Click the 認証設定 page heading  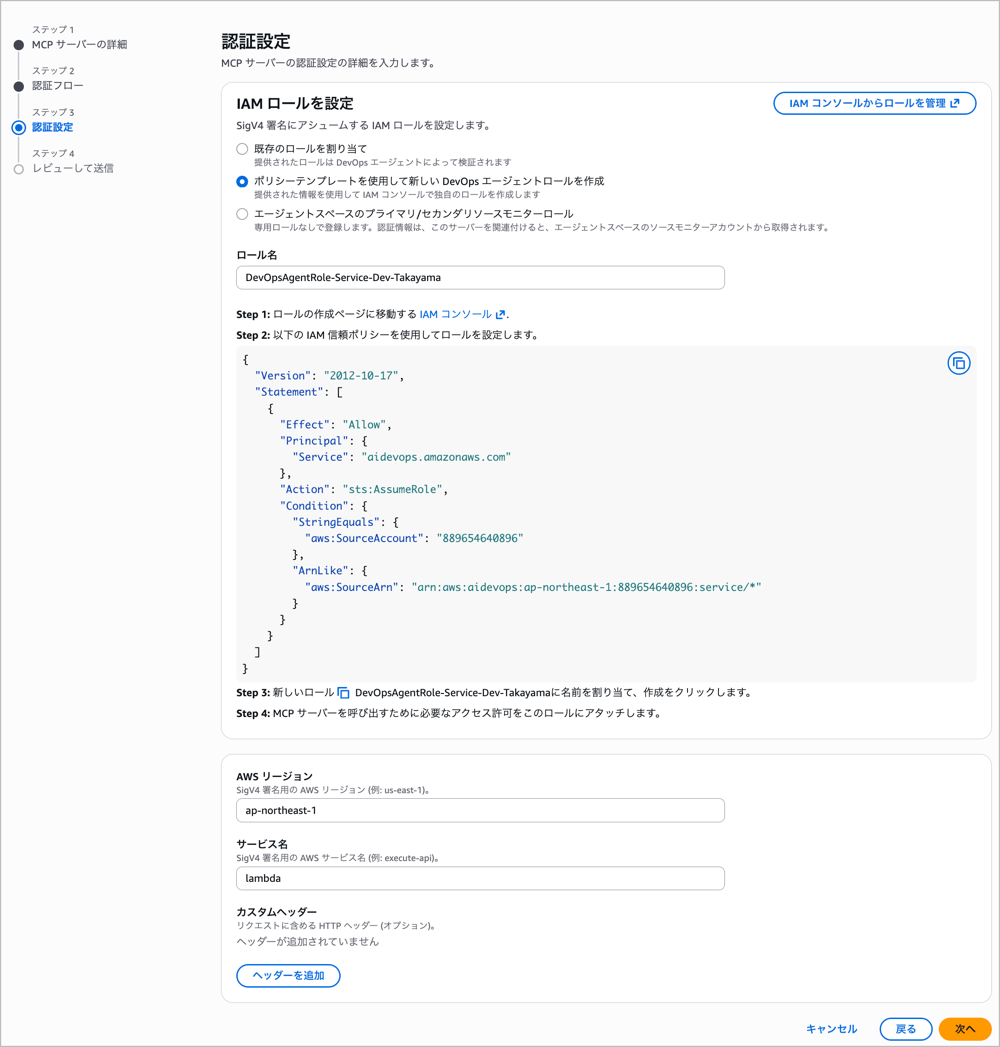pos(256,41)
